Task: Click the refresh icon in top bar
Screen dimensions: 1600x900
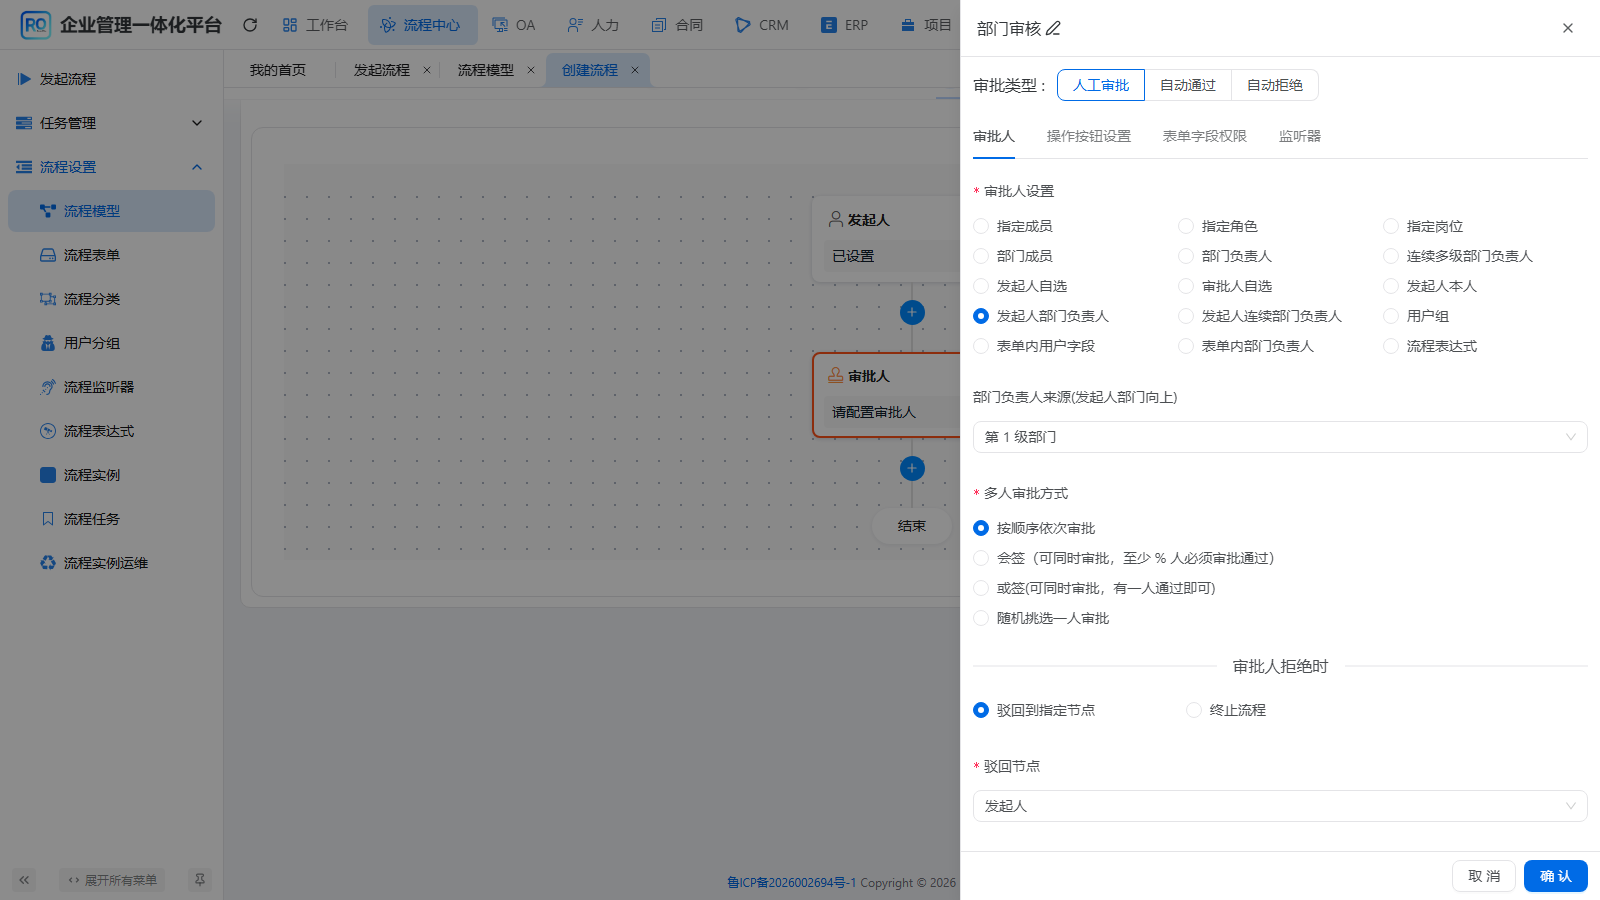Action: click(250, 25)
